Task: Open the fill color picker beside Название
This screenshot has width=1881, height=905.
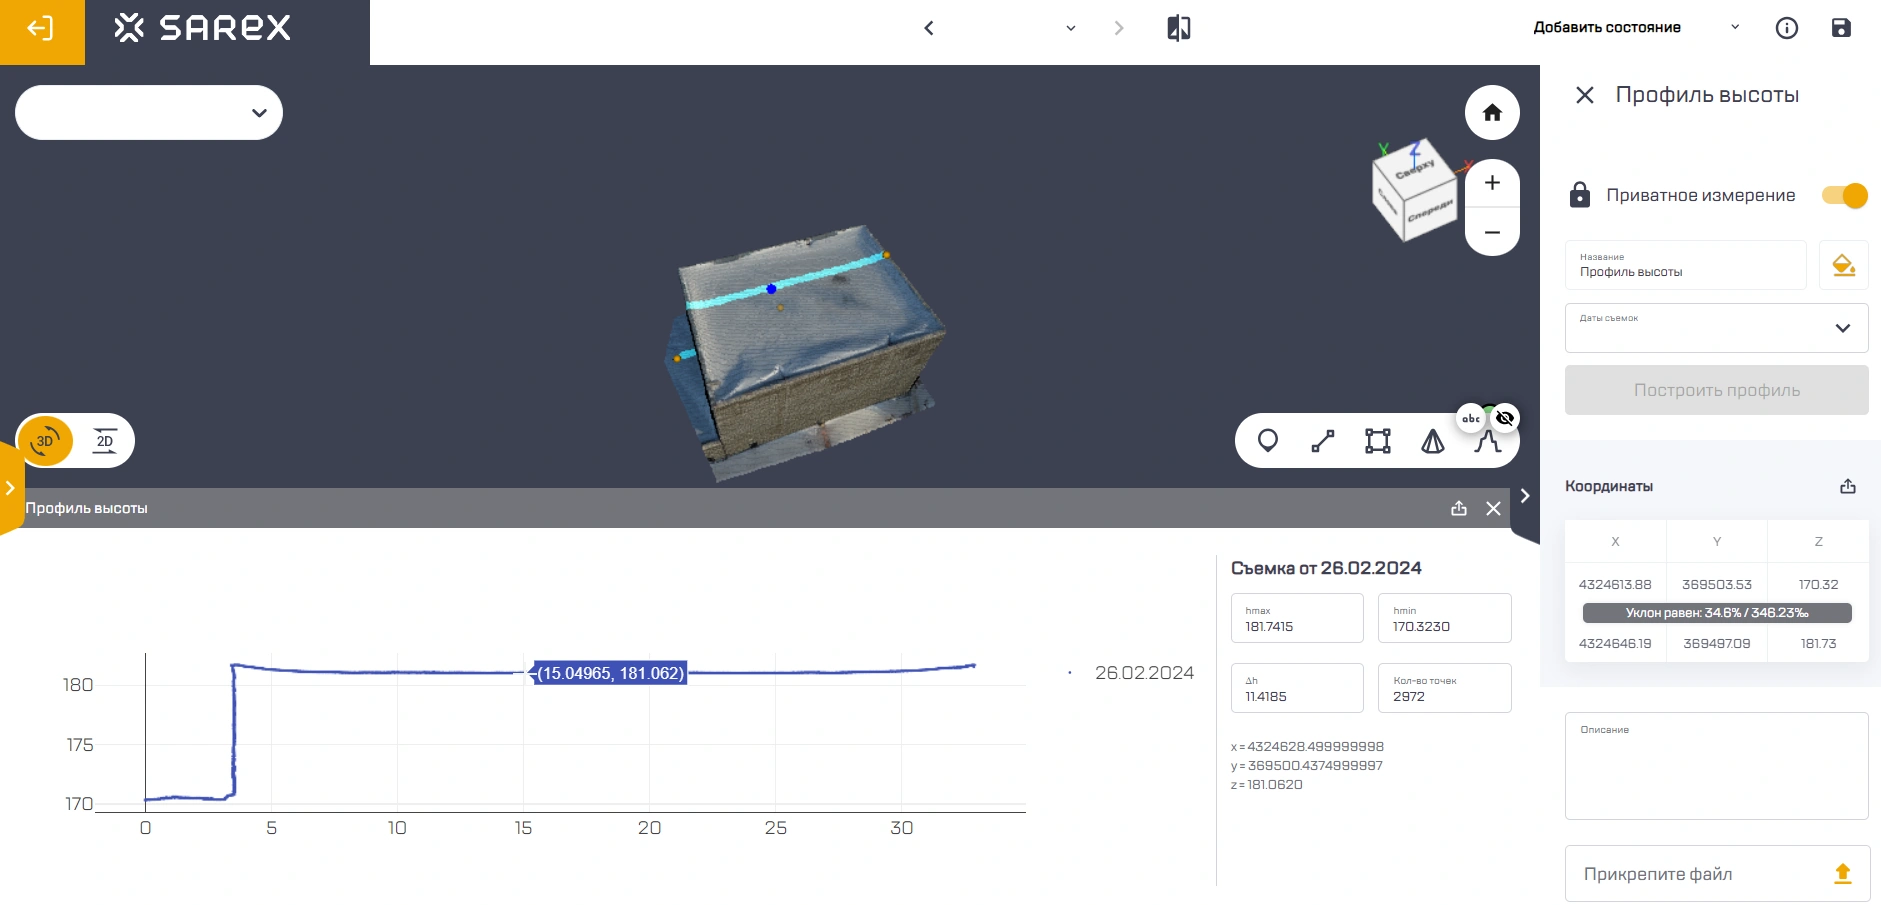Action: pyautogui.click(x=1842, y=265)
